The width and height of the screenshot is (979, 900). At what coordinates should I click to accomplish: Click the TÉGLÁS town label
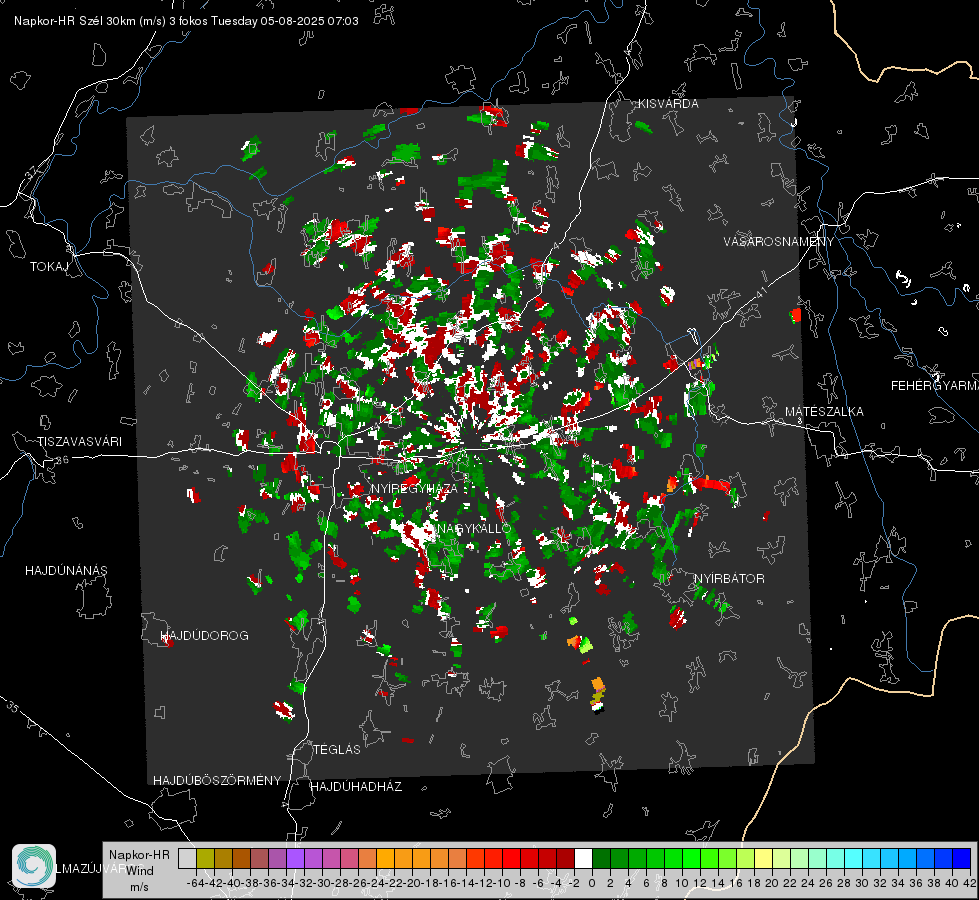coord(337,749)
